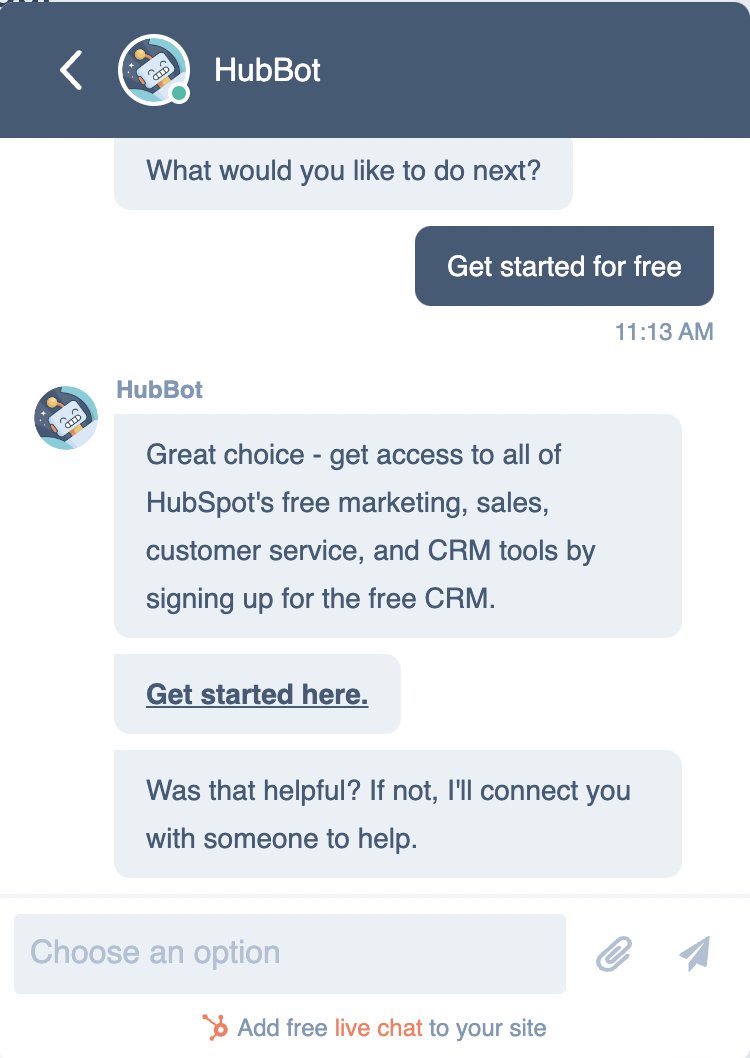The width and height of the screenshot is (750, 1058).
Task: Click the HubBot avatar in the header
Action: (x=152, y=70)
